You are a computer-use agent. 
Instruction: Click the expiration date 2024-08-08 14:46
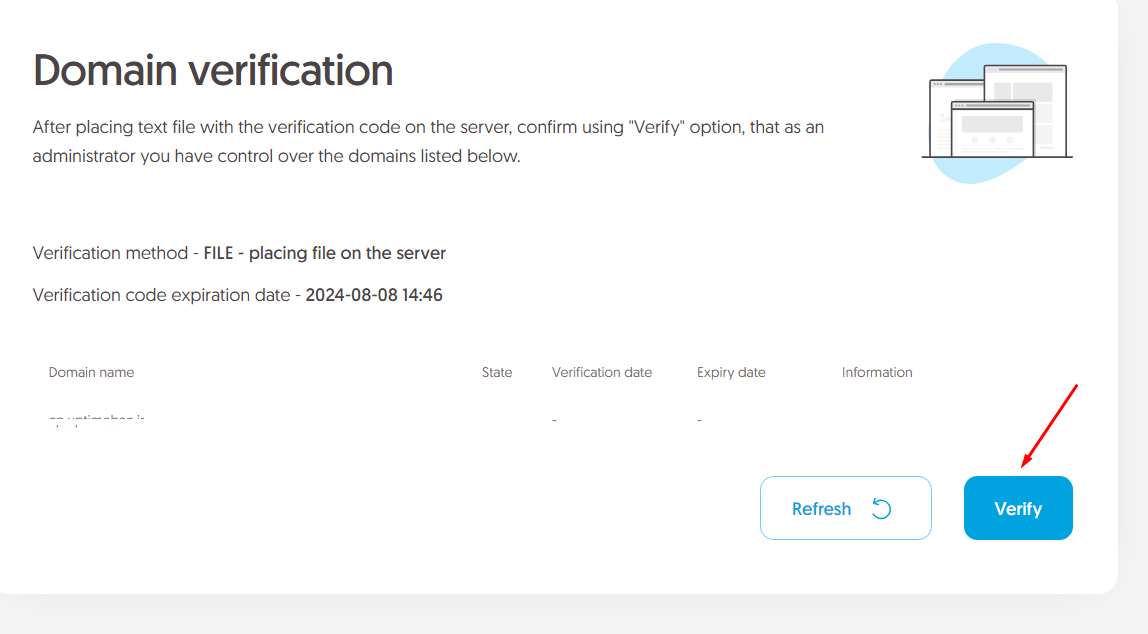point(374,295)
